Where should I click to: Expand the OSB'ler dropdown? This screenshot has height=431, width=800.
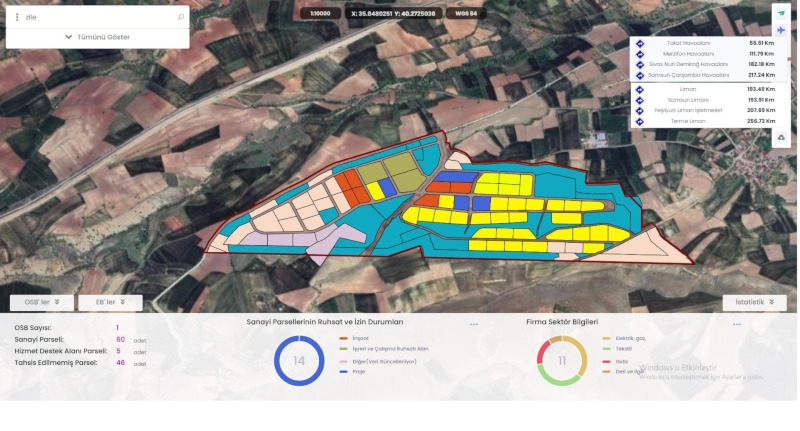point(42,302)
